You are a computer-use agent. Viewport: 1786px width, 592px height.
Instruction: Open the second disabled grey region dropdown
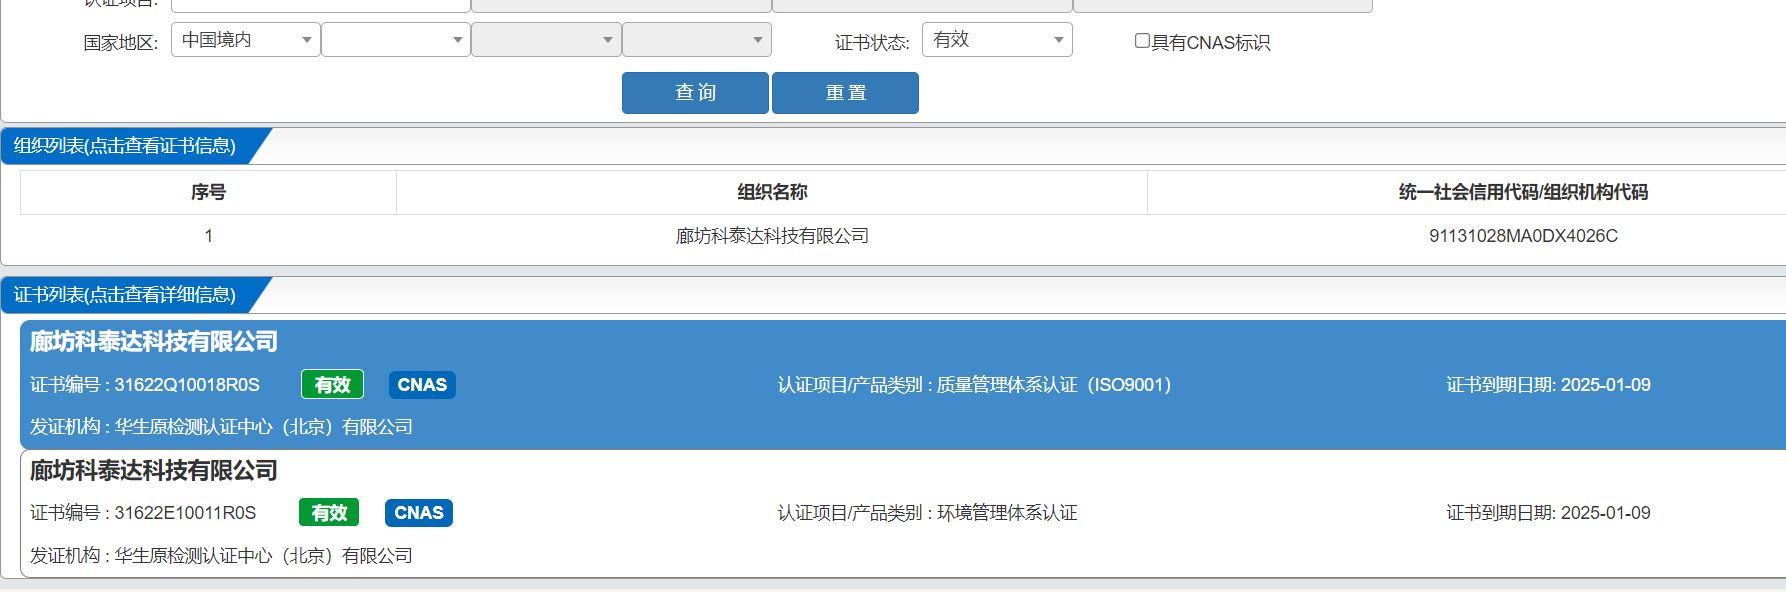(x=697, y=40)
